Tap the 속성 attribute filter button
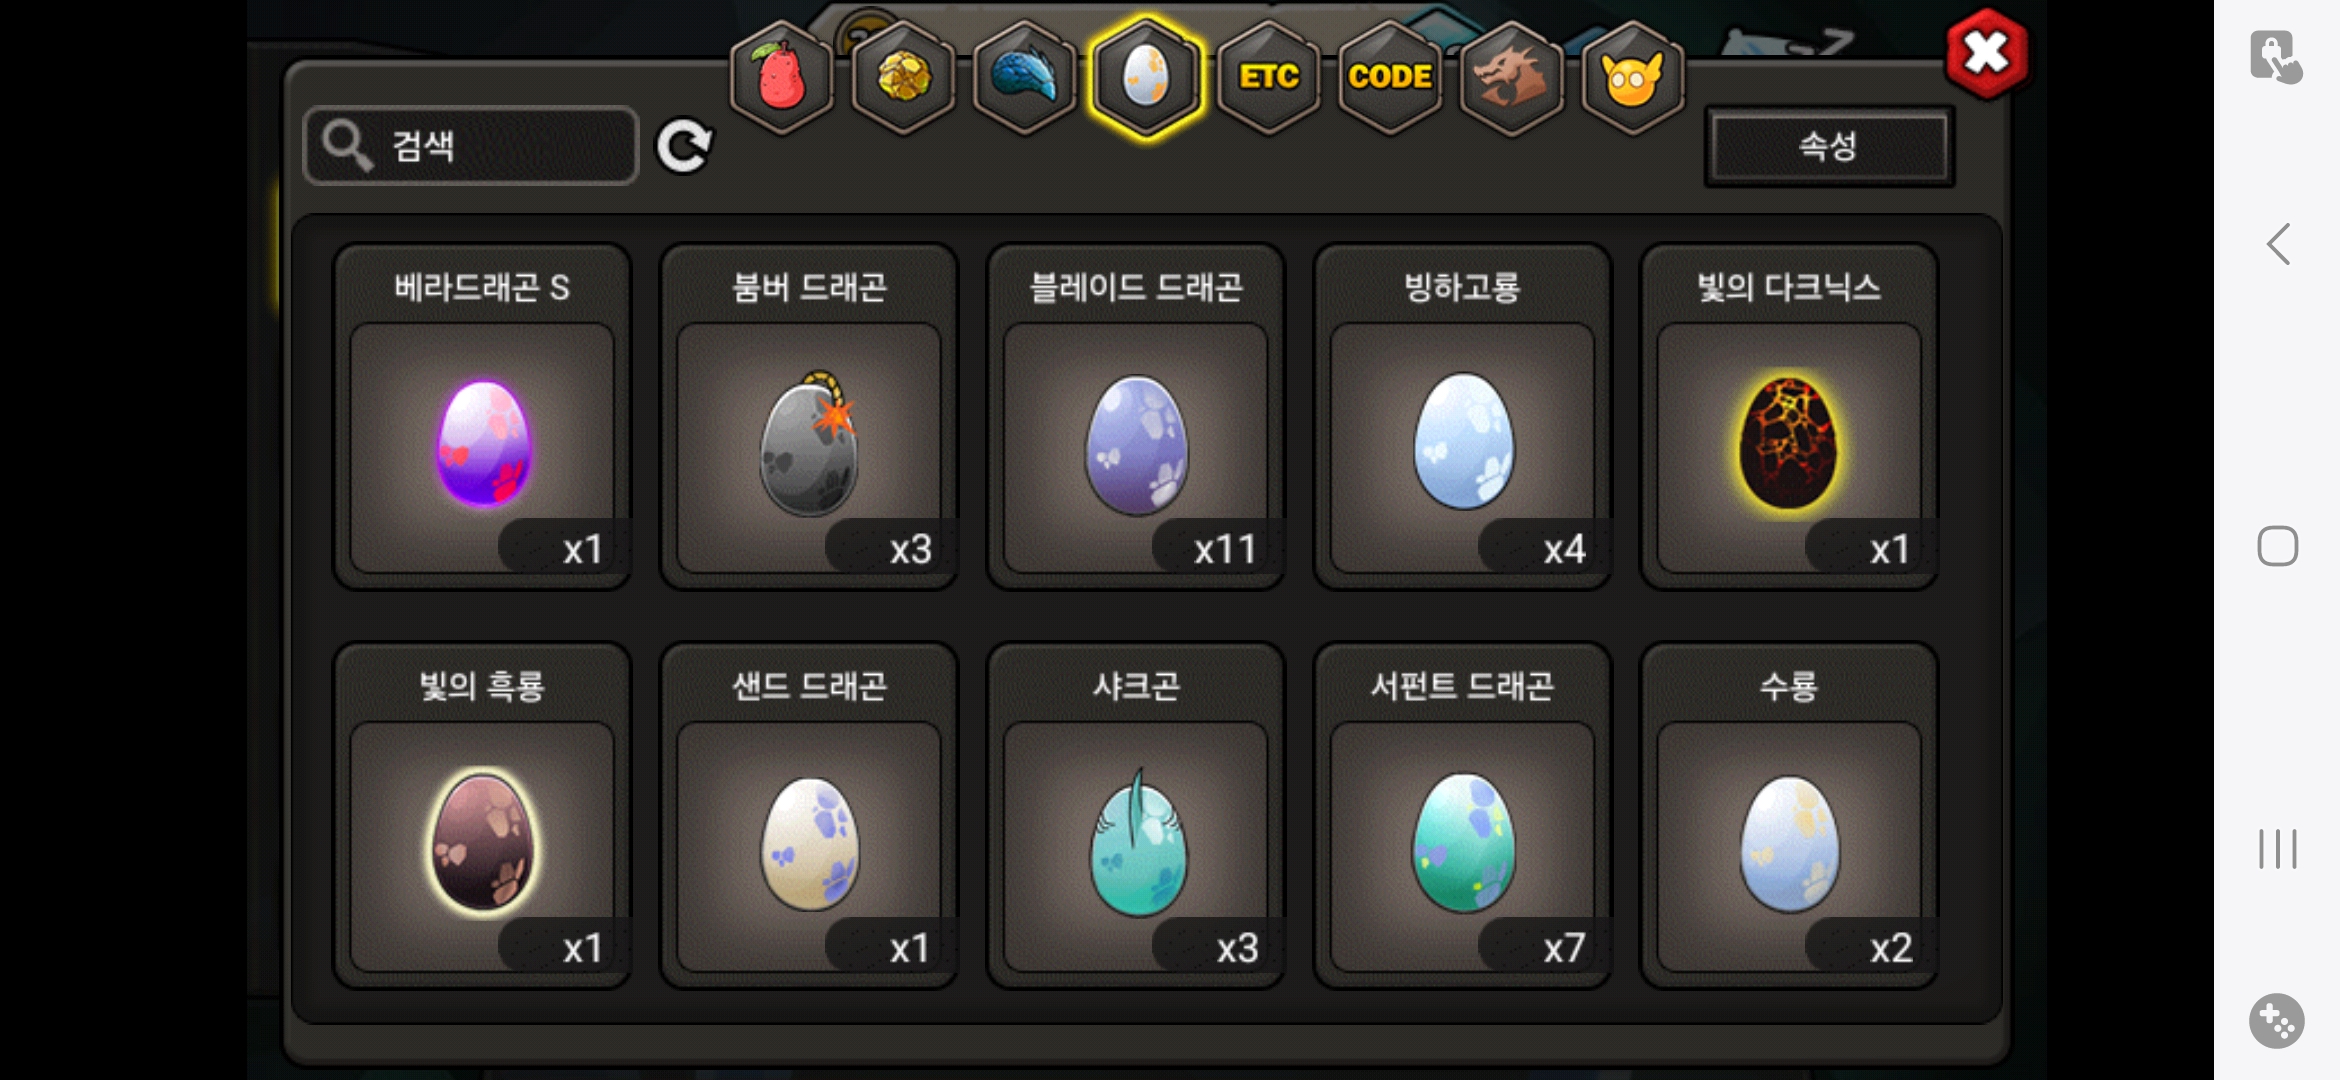The image size is (2340, 1080). (1829, 147)
